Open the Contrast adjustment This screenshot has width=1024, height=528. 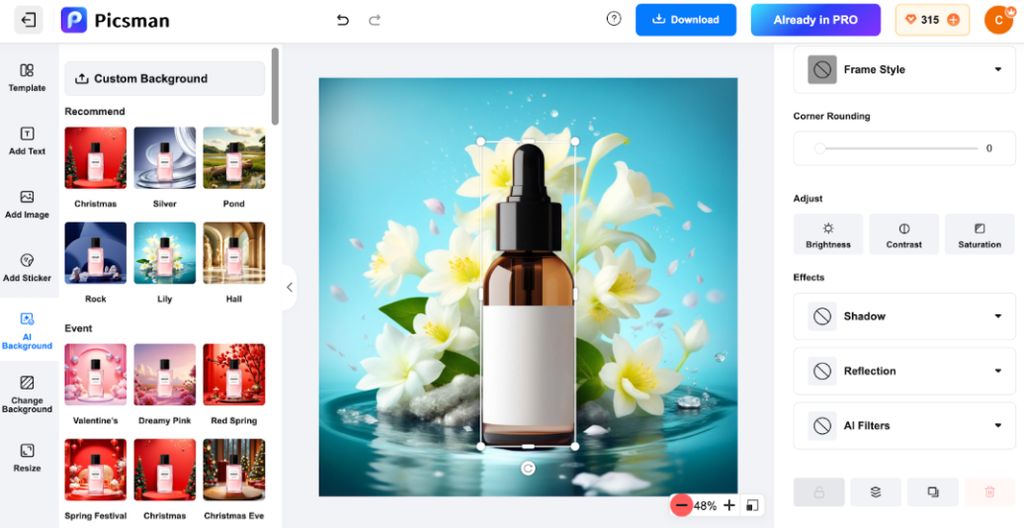(x=904, y=234)
